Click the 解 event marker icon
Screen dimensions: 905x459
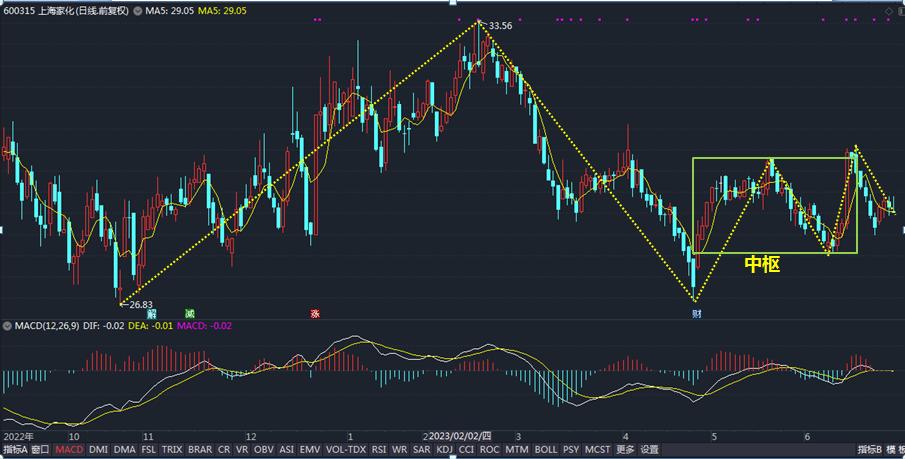click(x=152, y=314)
